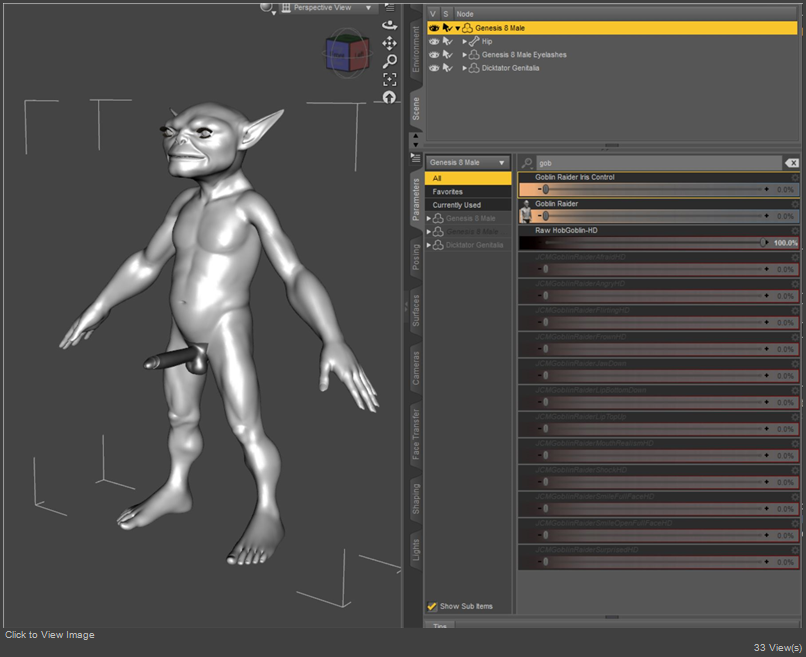Select the Currently Used filter
Viewport: 806px width, 657px height.
pyautogui.click(x=468, y=205)
